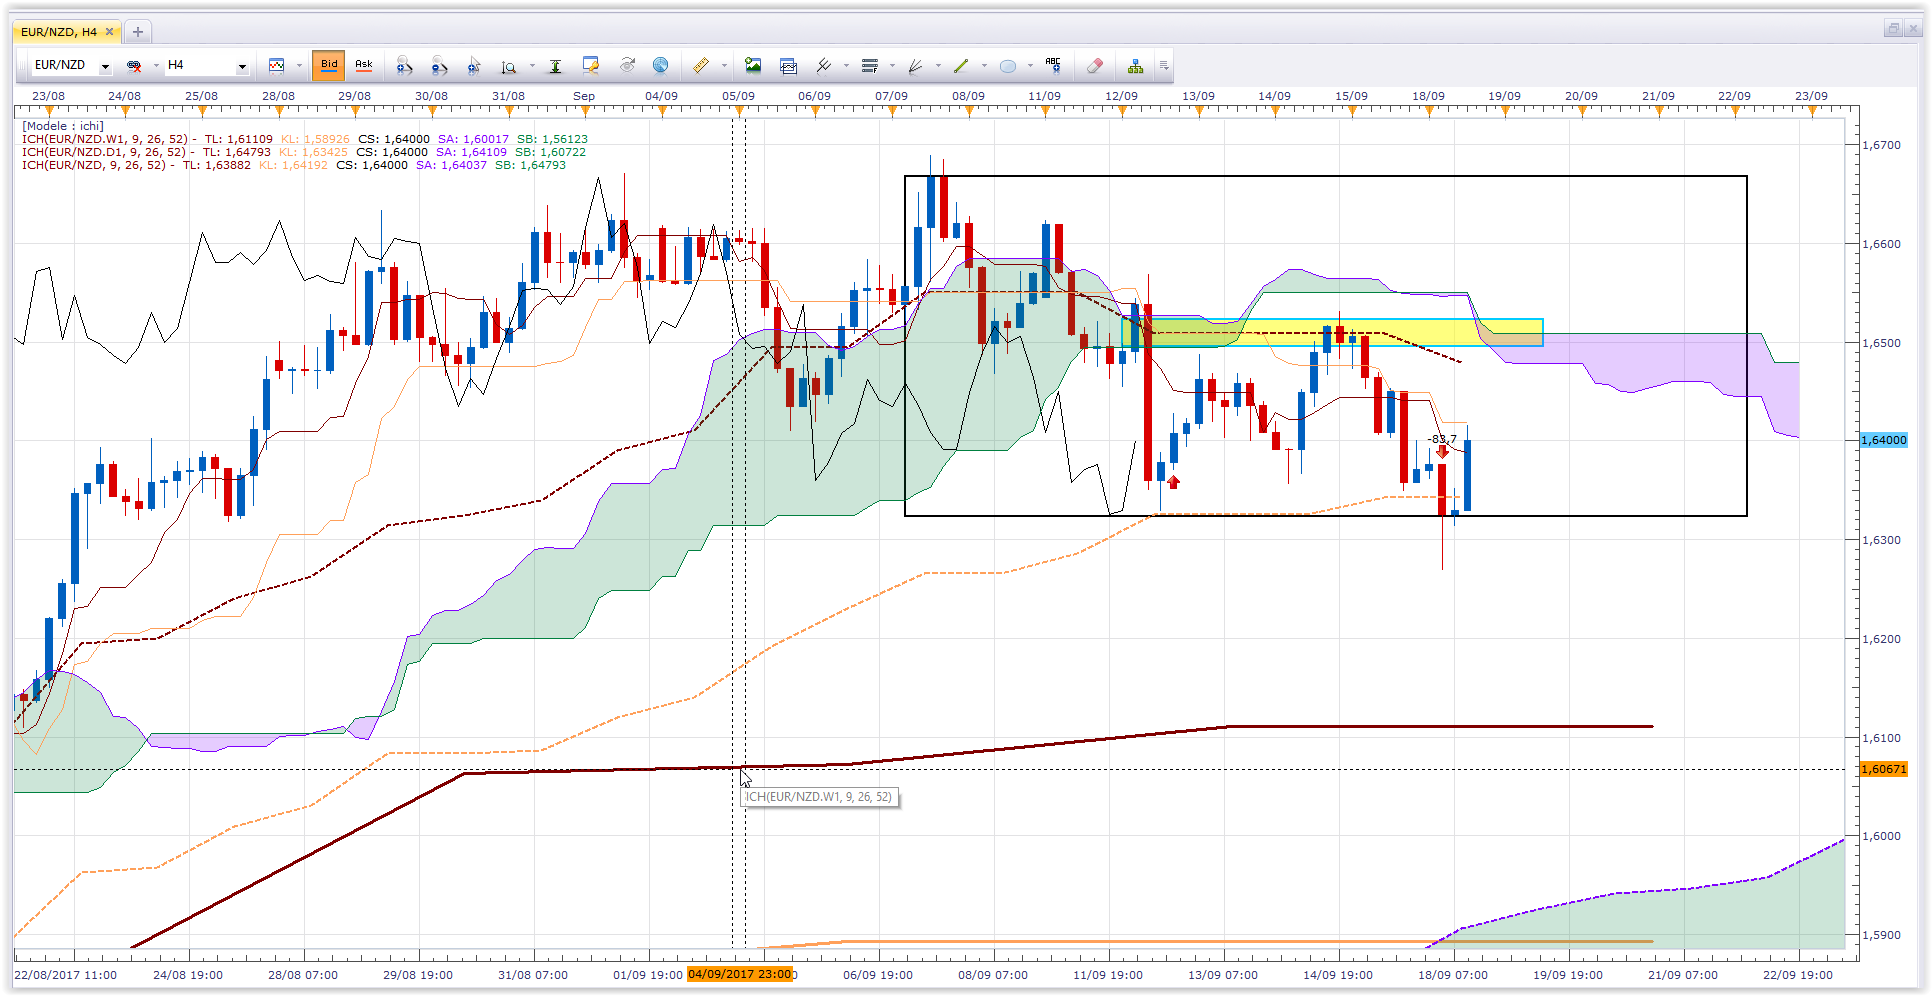Toggle Bid price display
The image size is (1932, 996).
coord(329,66)
